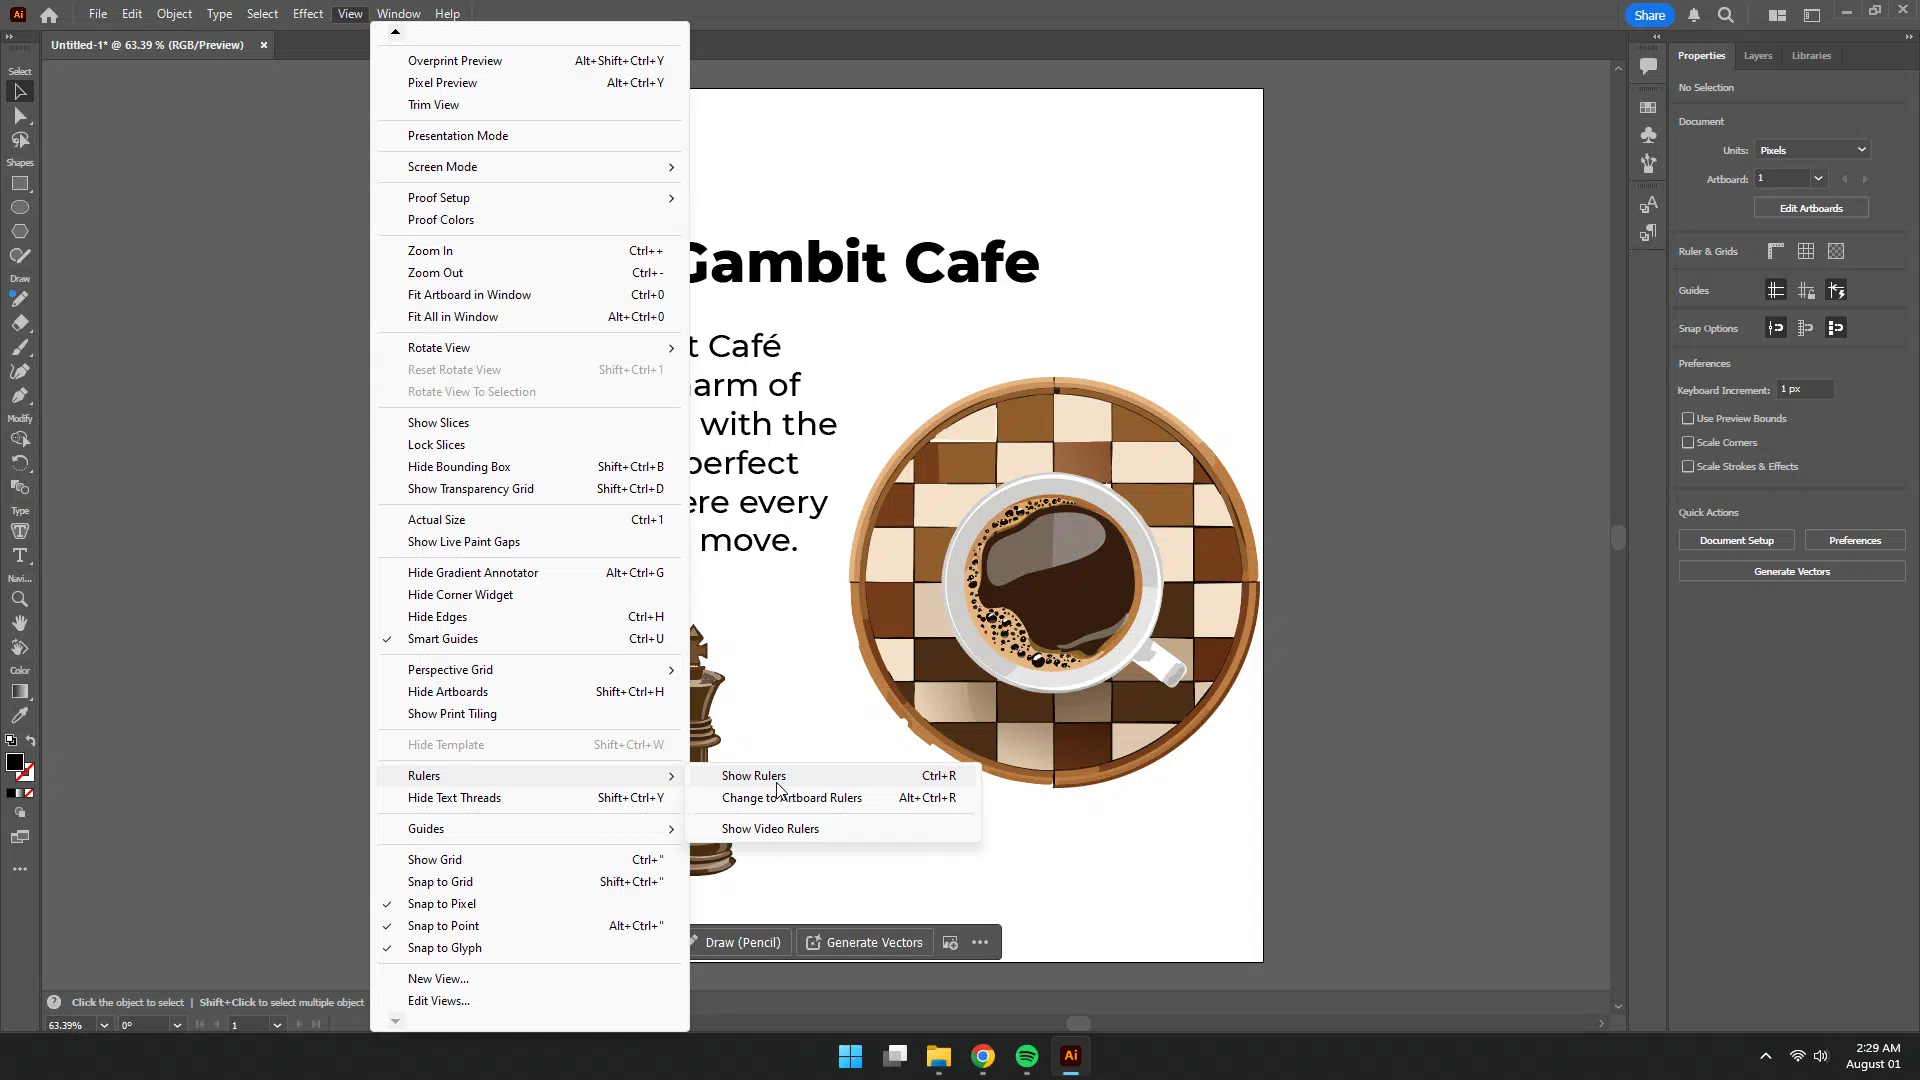Open the zoom level dropdown arrow

click(x=104, y=1025)
